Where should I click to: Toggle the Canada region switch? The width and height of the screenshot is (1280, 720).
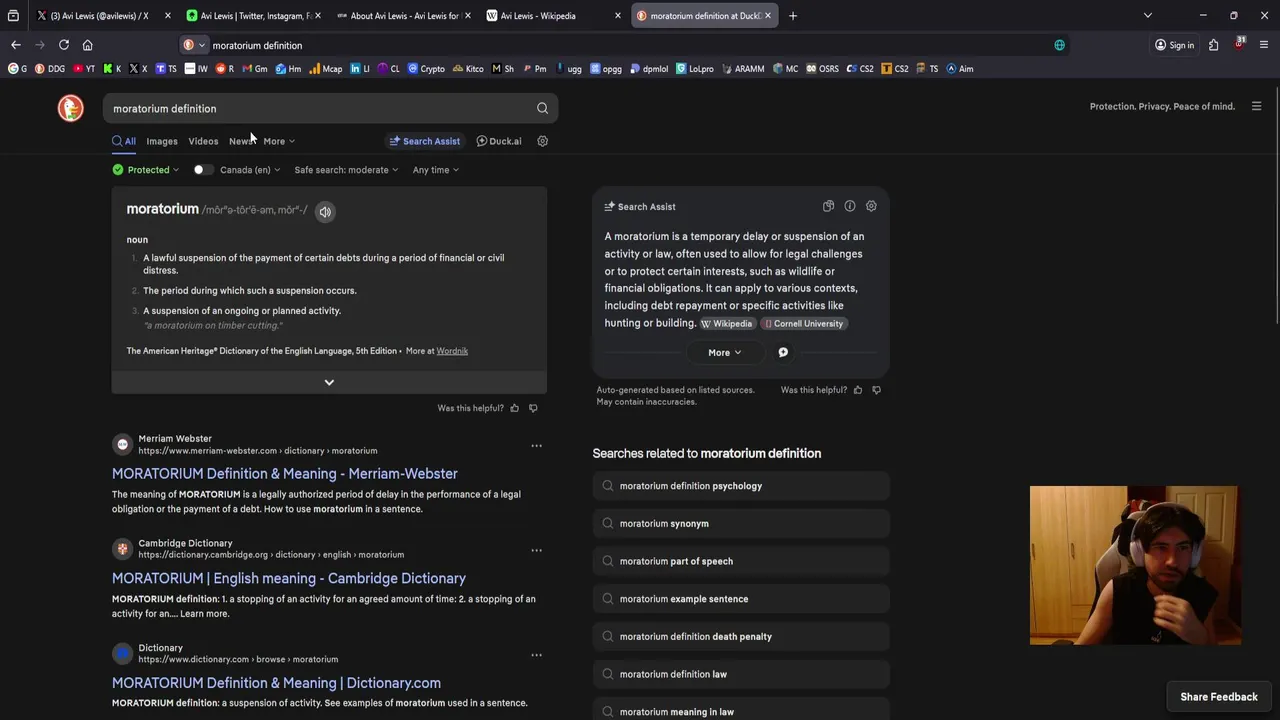(202, 170)
